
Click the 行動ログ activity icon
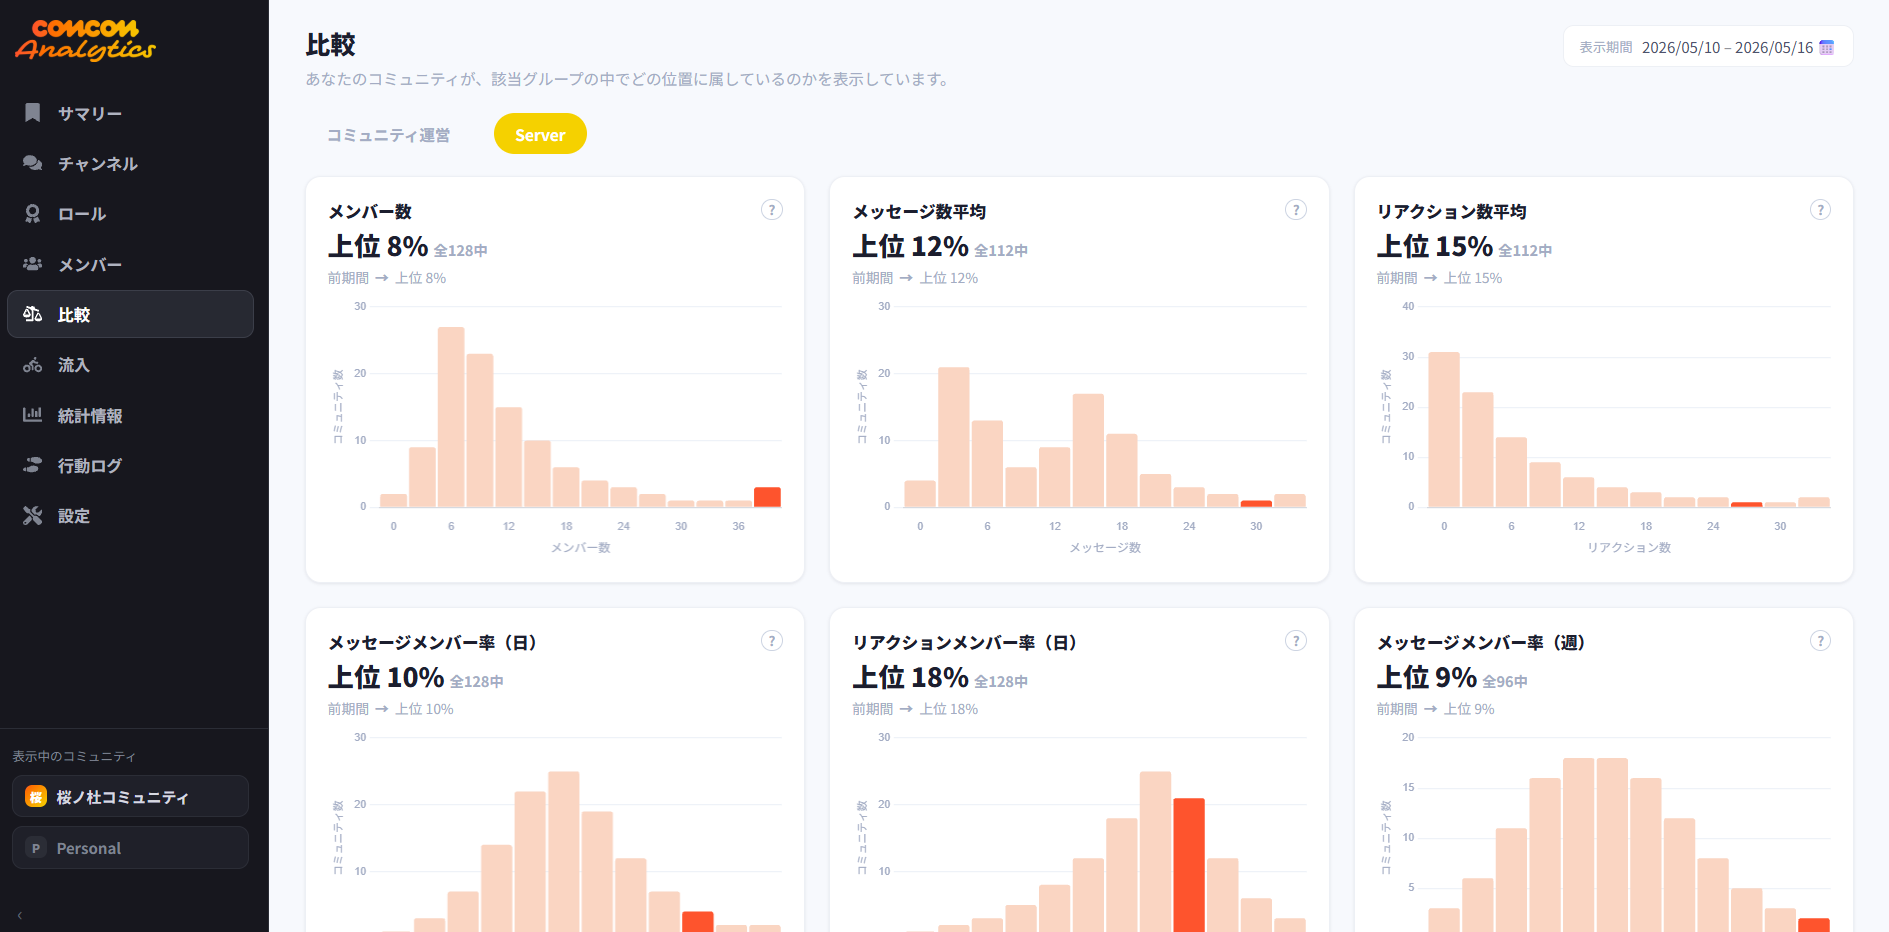click(32, 465)
